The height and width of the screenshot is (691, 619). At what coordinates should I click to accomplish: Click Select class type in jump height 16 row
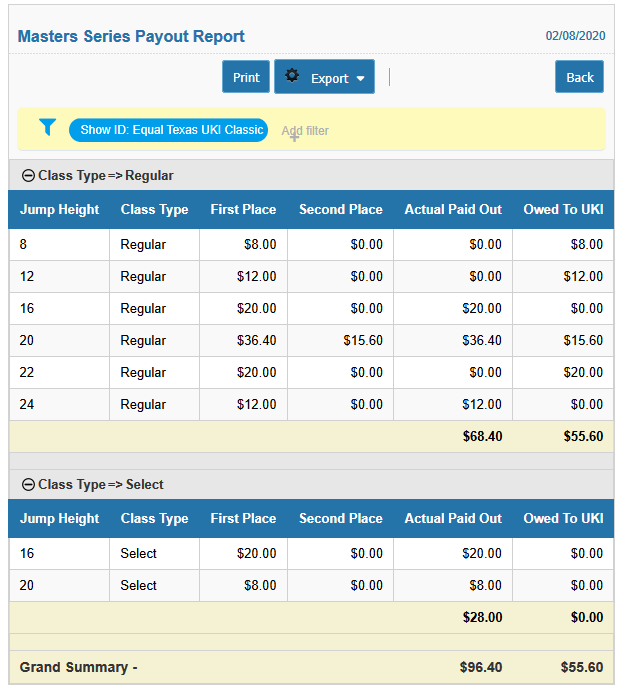(154, 554)
